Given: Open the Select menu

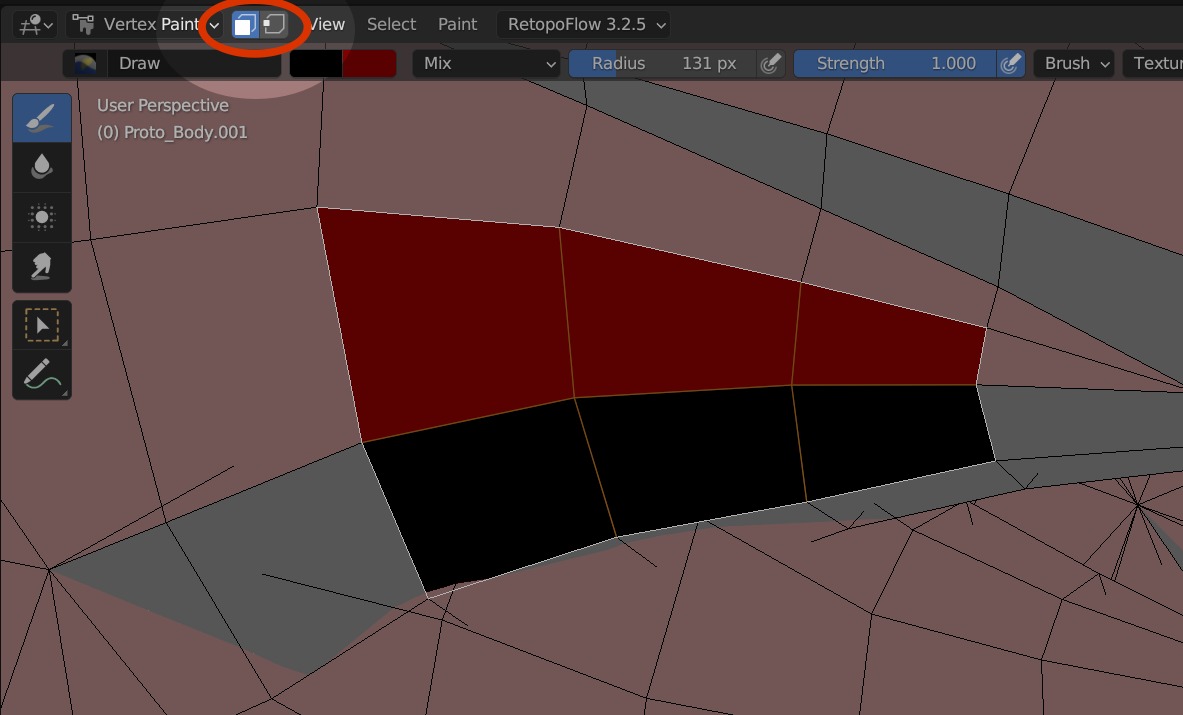Looking at the screenshot, I should [391, 24].
